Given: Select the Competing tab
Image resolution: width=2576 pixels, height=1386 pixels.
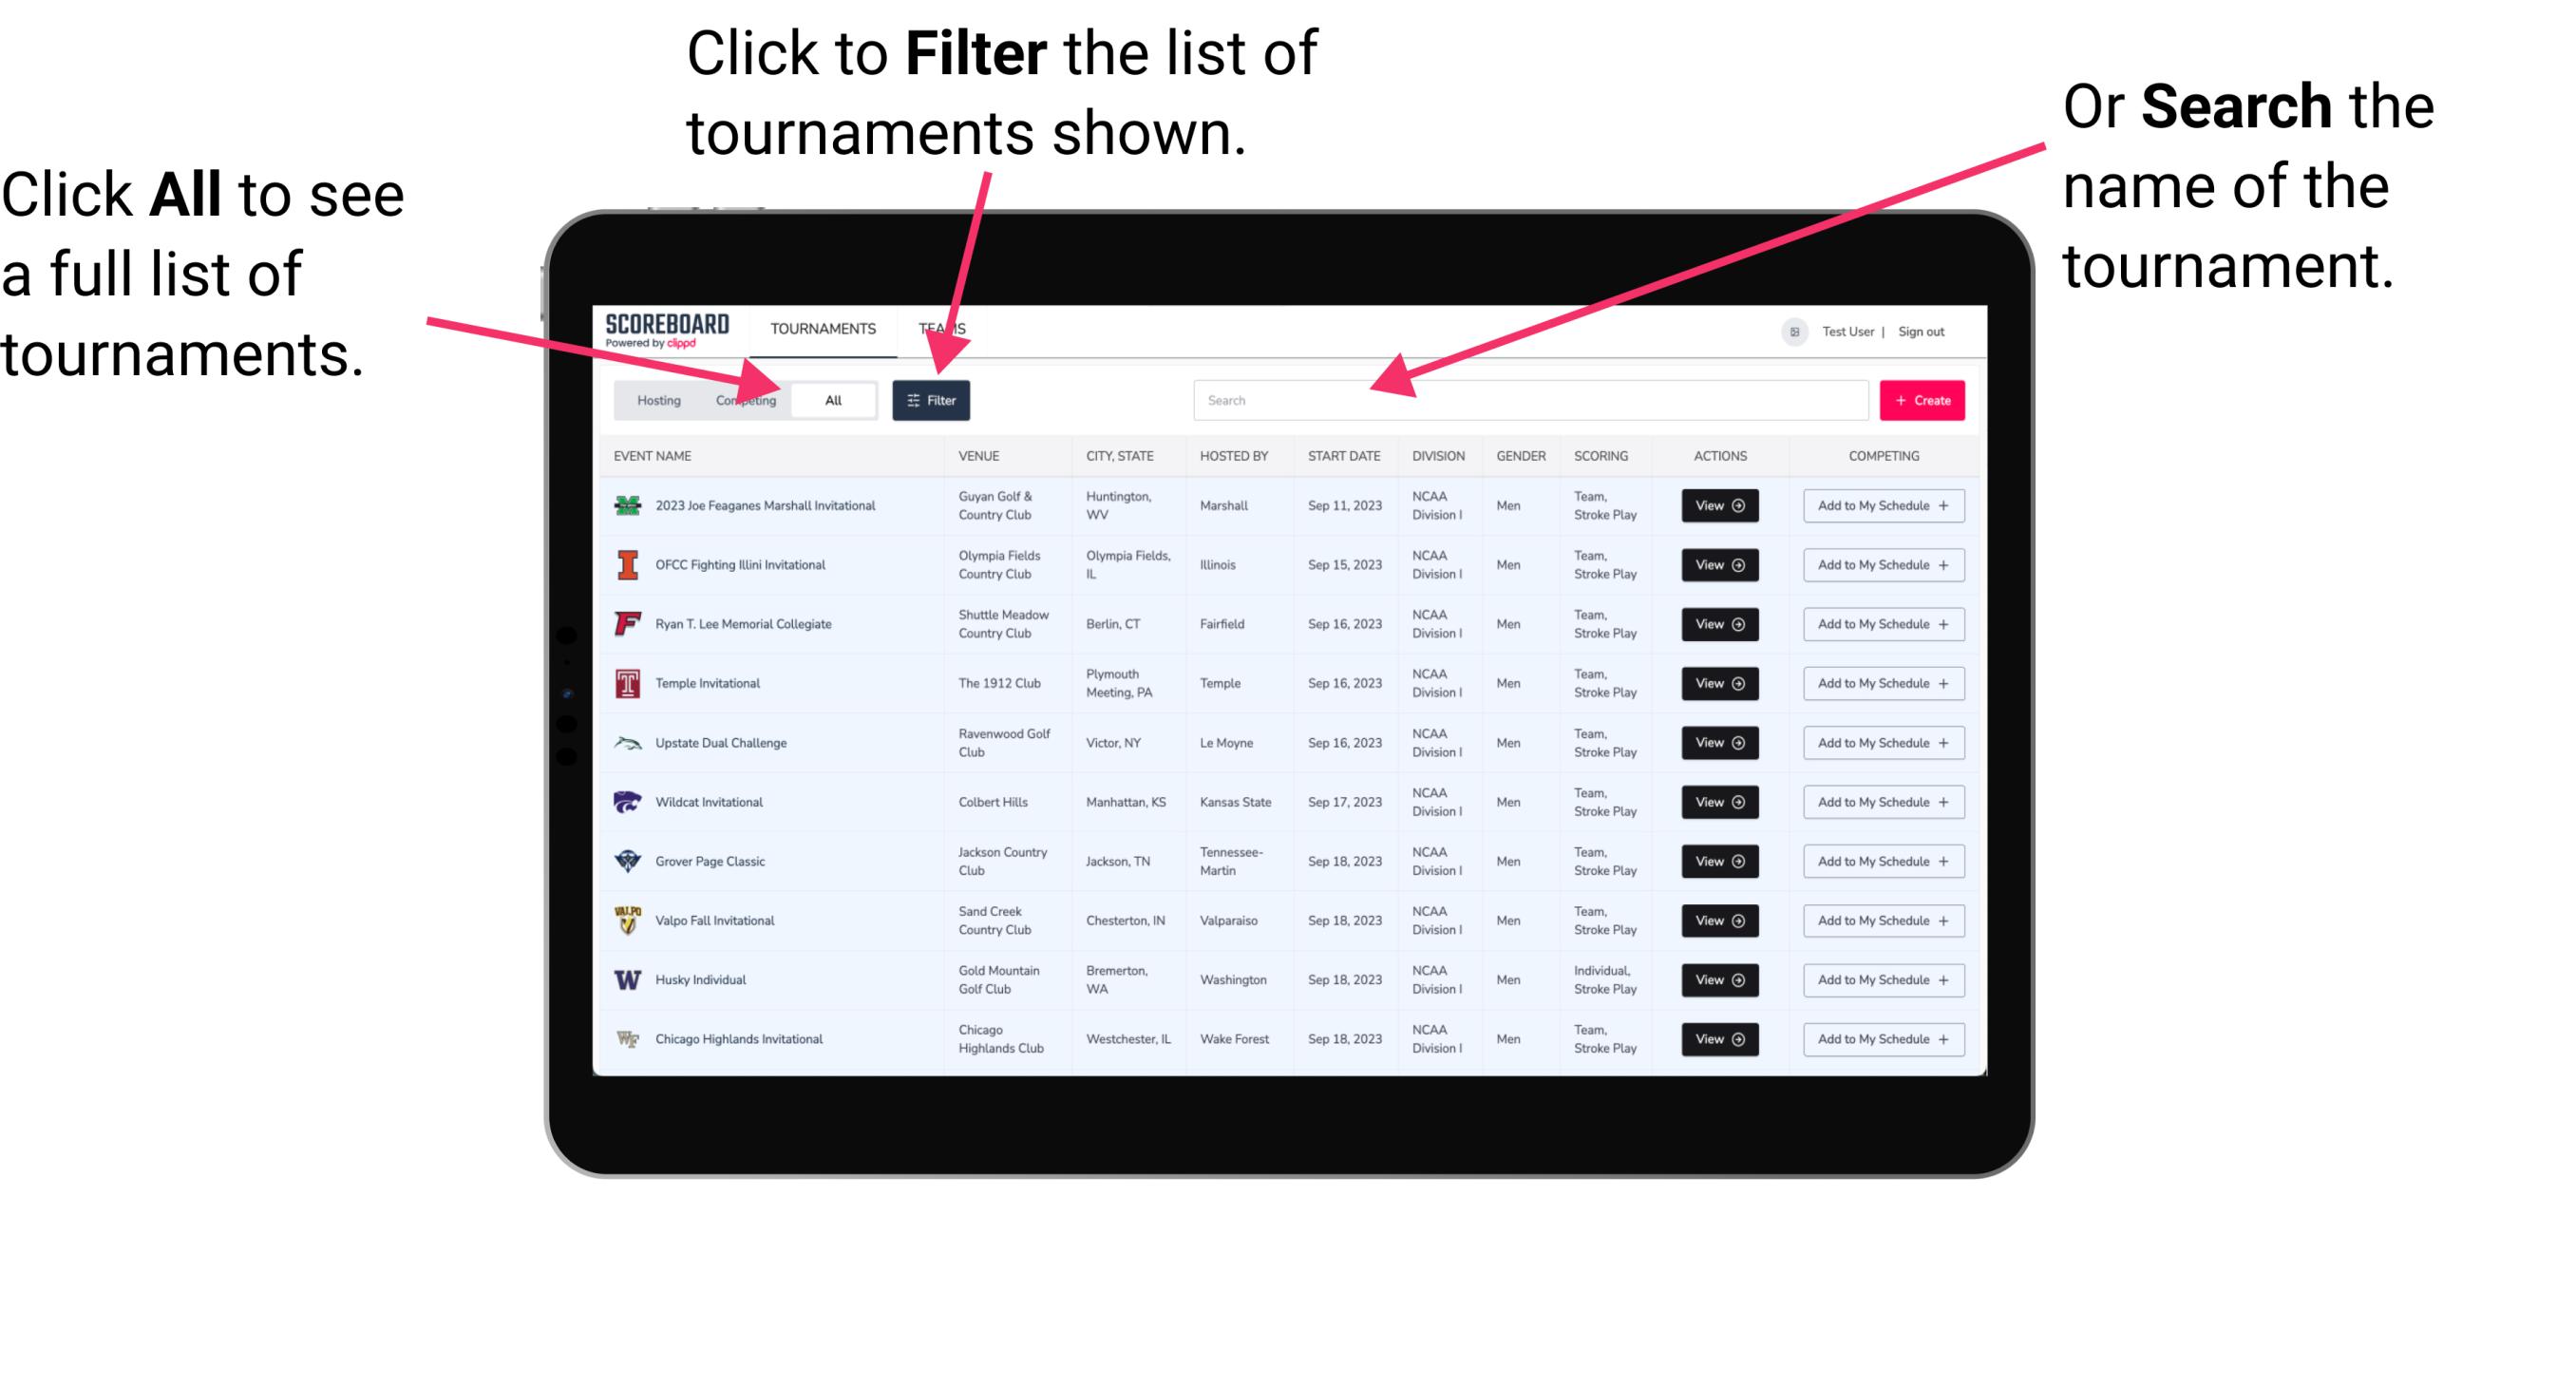Looking at the screenshot, I should pyautogui.click(x=746, y=399).
